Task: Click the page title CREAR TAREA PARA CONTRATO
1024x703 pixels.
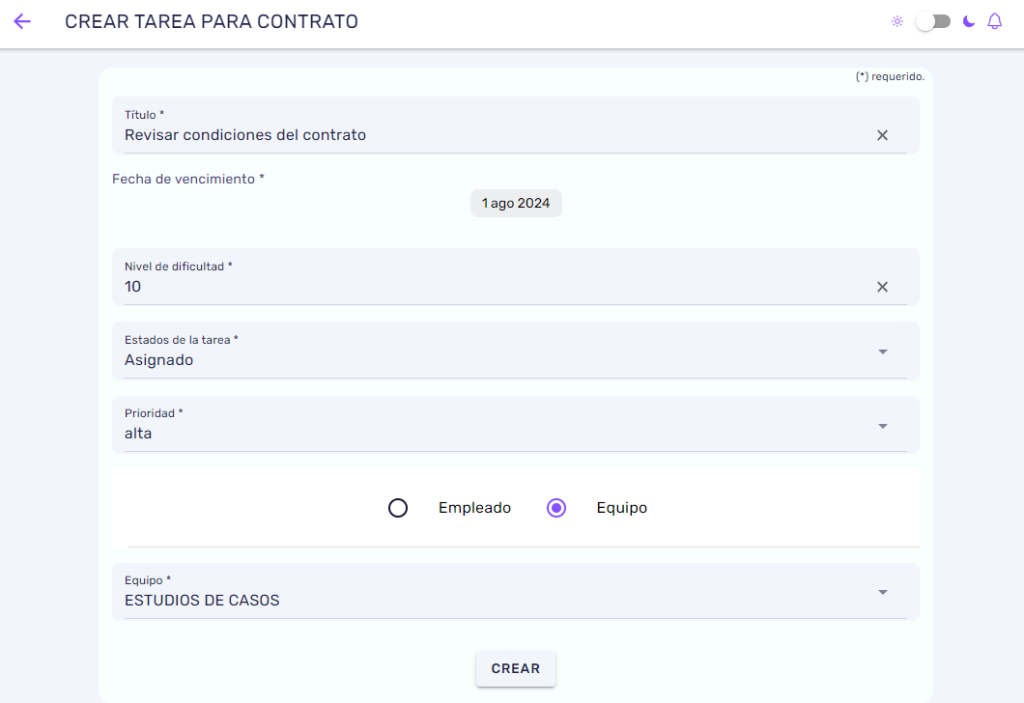Action: (x=212, y=22)
